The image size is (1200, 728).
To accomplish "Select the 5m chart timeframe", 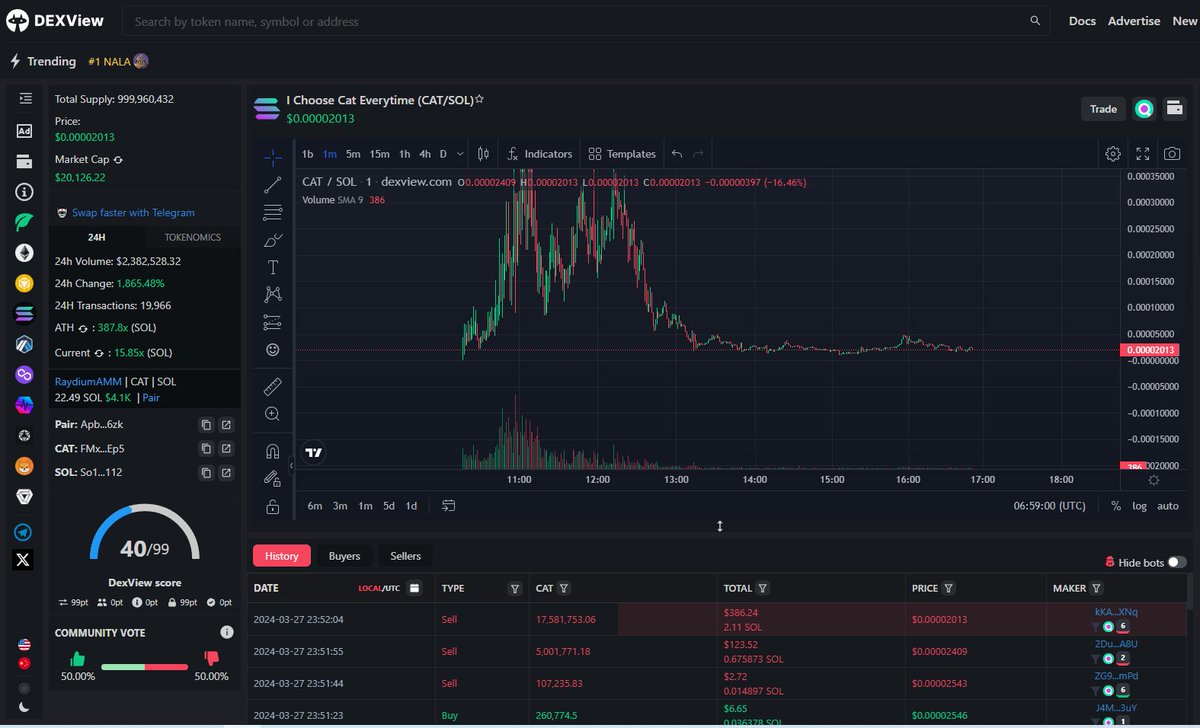I will (x=353, y=154).
